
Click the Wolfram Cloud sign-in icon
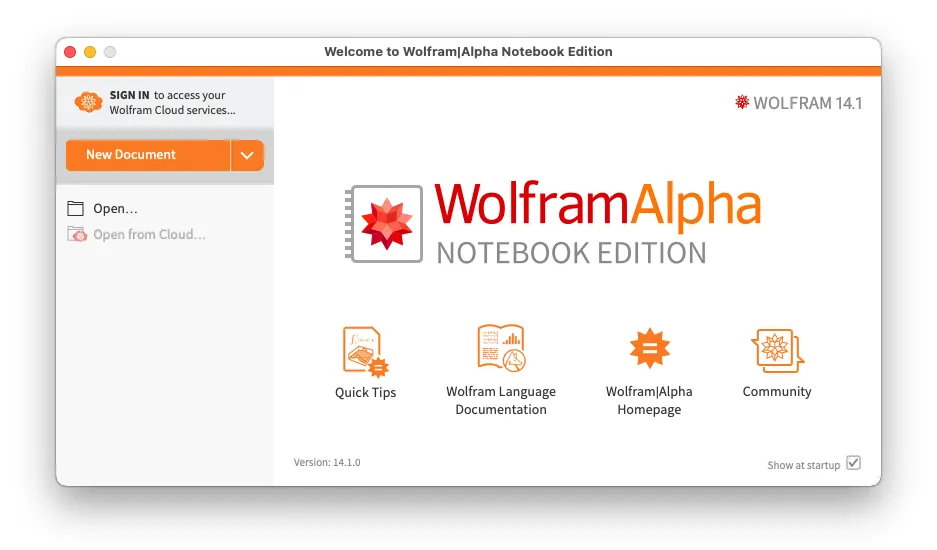[88, 102]
